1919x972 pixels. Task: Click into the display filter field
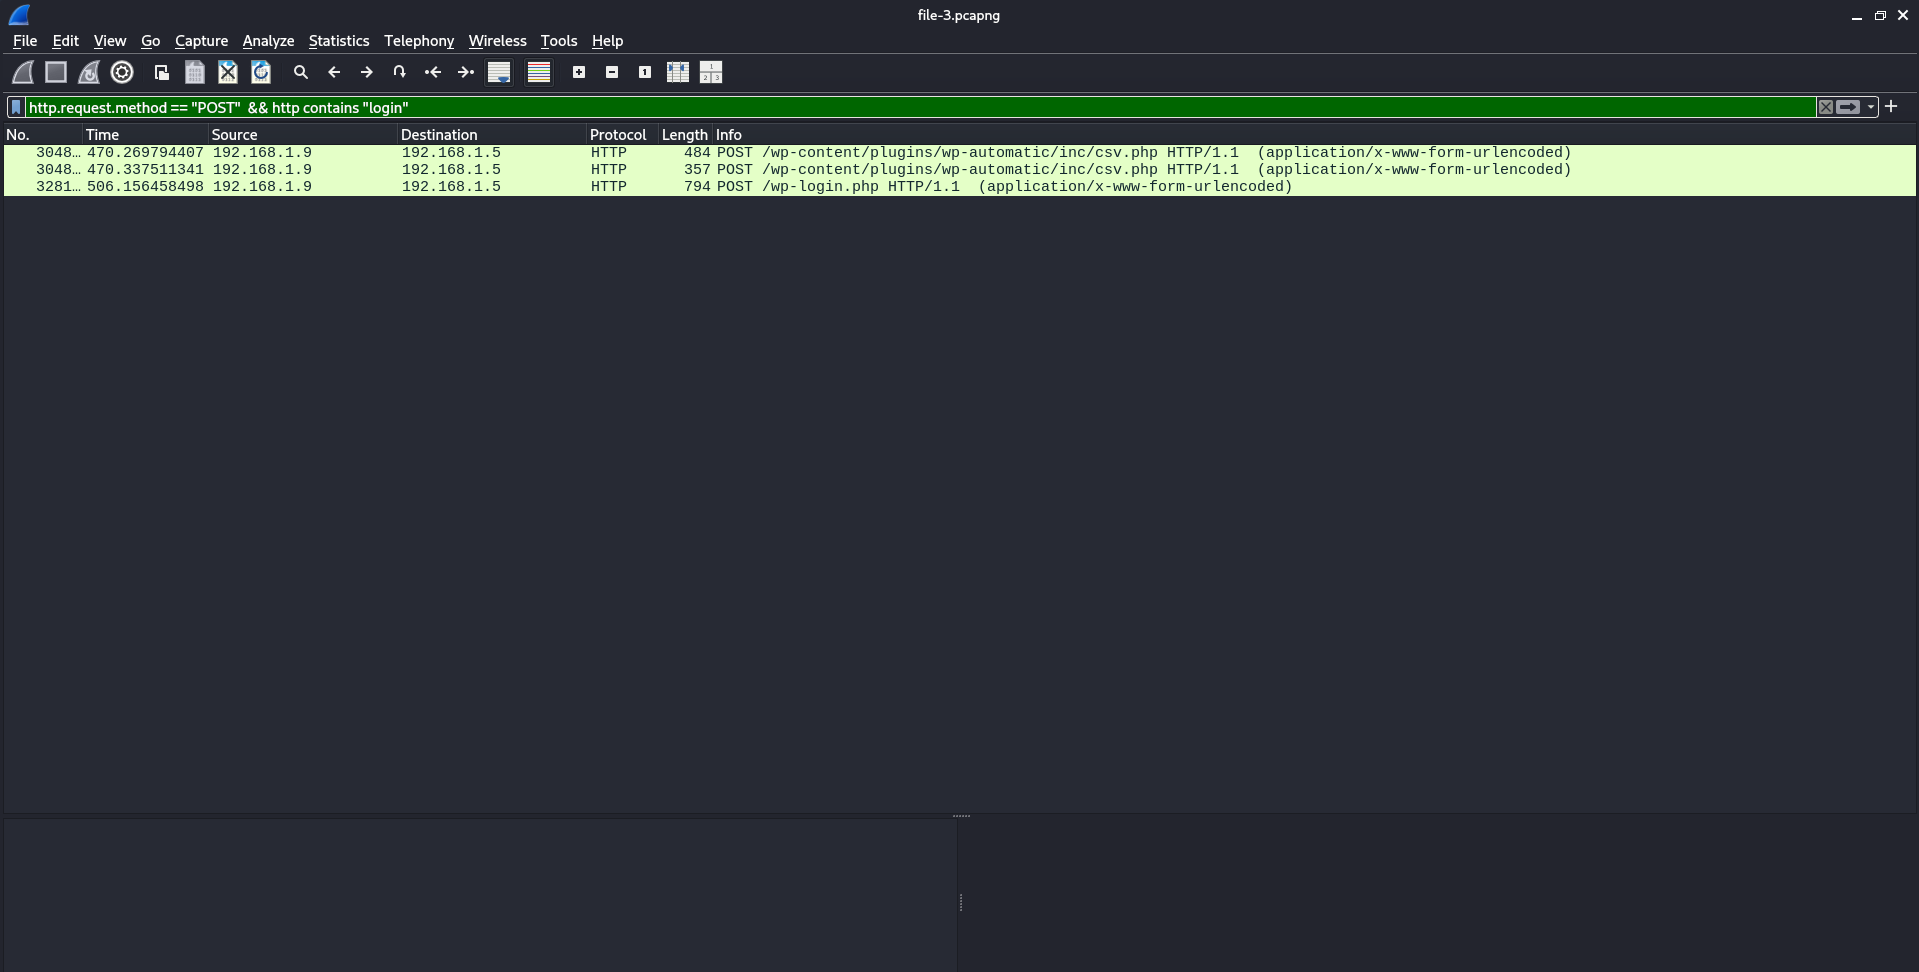tap(920, 107)
